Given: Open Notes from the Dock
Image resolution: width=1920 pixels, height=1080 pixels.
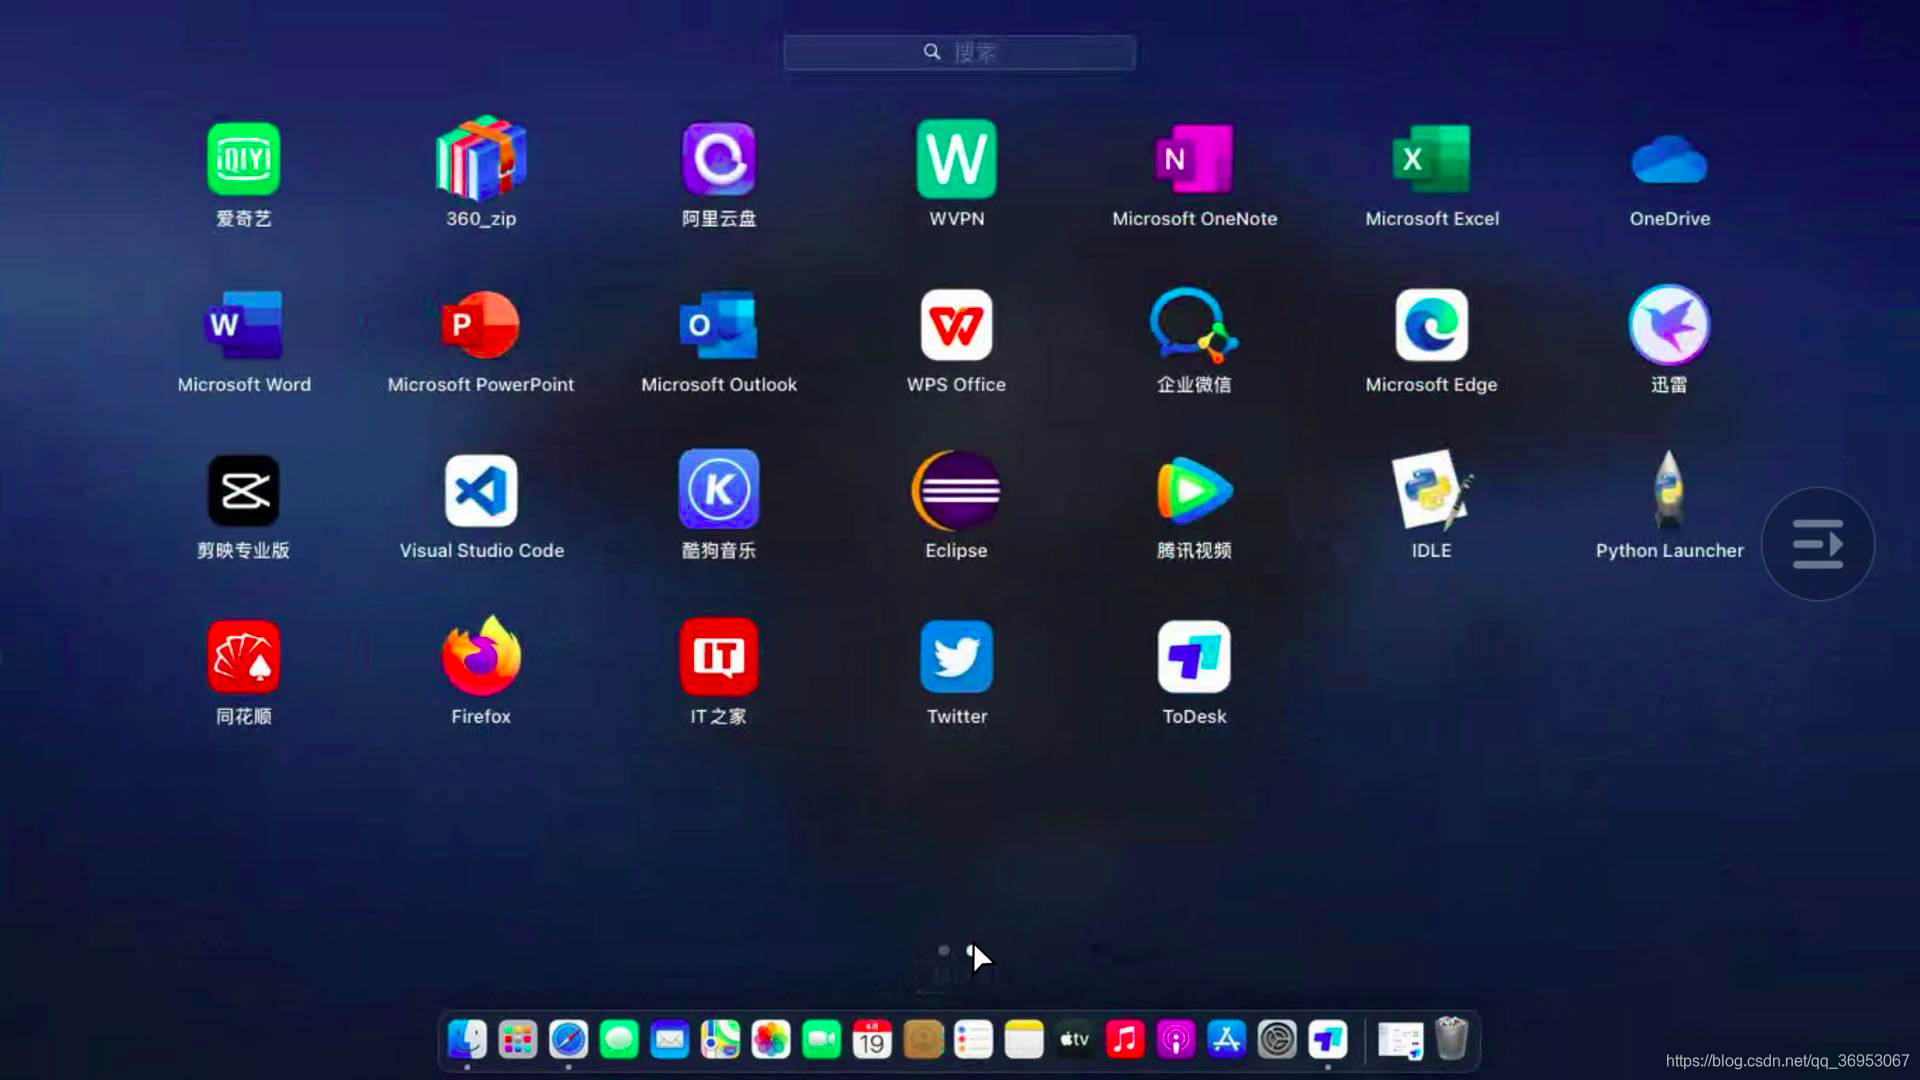Looking at the screenshot, I should pyautogui.click(x=1024, y=1040).
